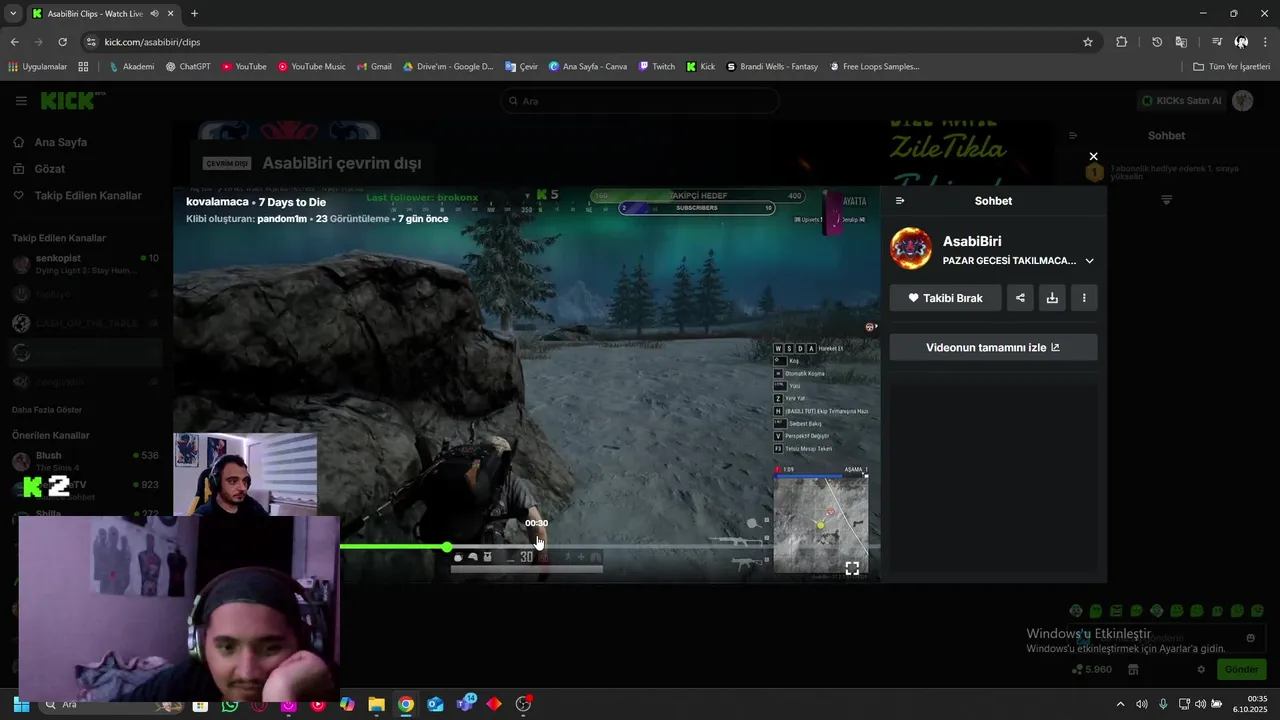Open senkopist channel in followed list

(85, 264)
